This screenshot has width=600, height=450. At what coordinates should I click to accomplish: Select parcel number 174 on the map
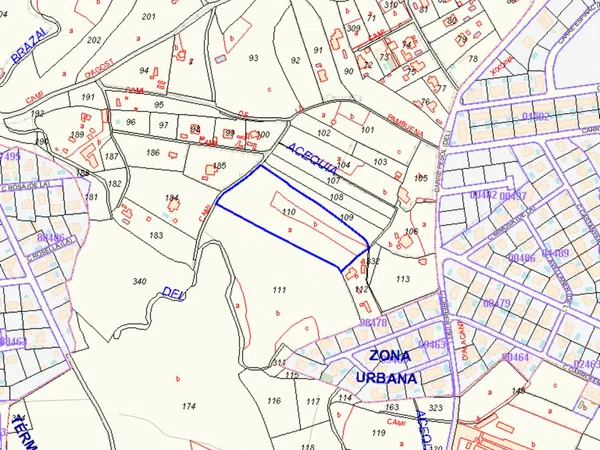189,406
